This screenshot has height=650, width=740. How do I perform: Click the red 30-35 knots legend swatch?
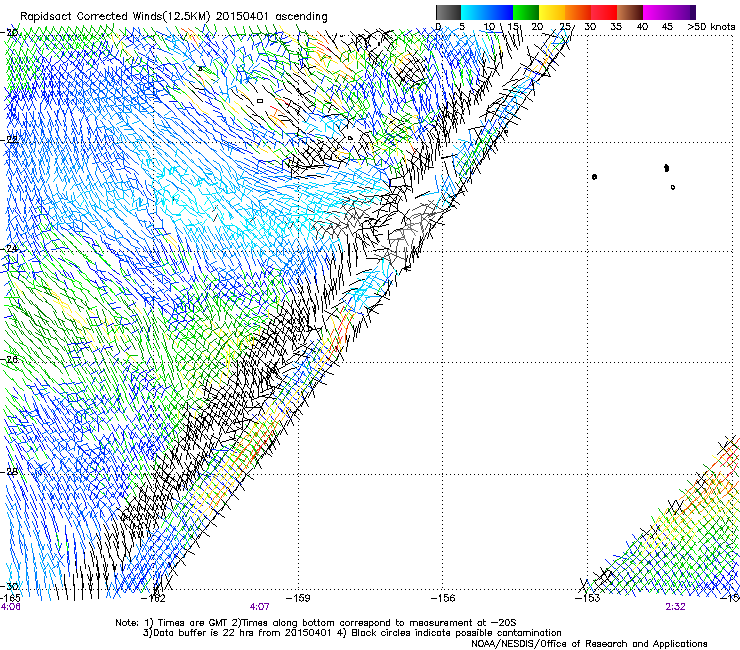(x=604, y=12)
